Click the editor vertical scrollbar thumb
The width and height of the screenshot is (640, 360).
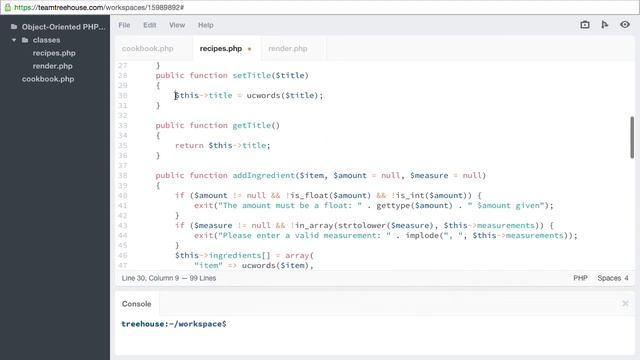click(632, 137)
